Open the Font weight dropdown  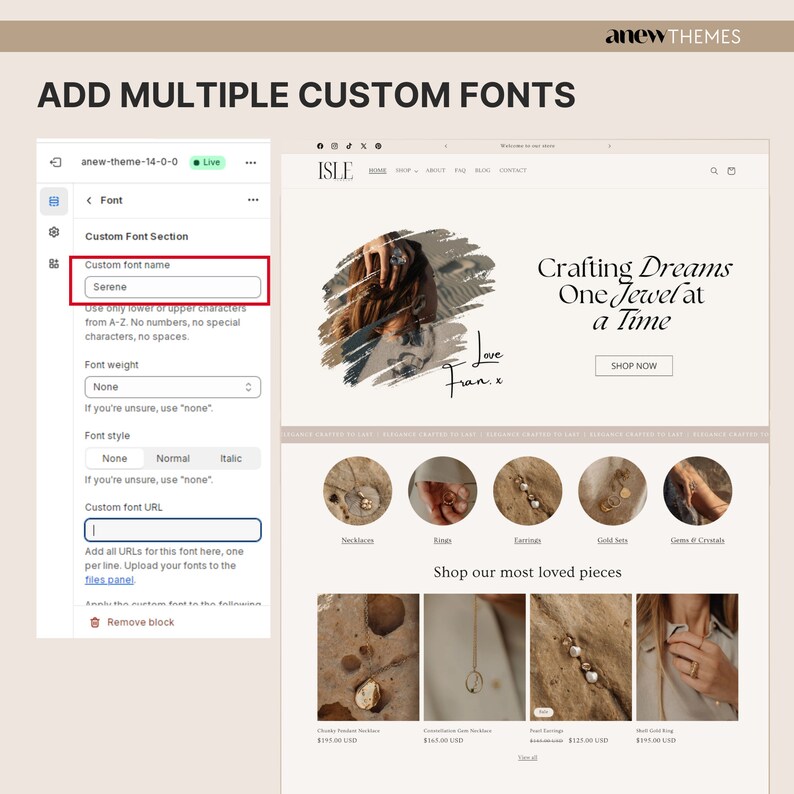(x=173, y=387)
